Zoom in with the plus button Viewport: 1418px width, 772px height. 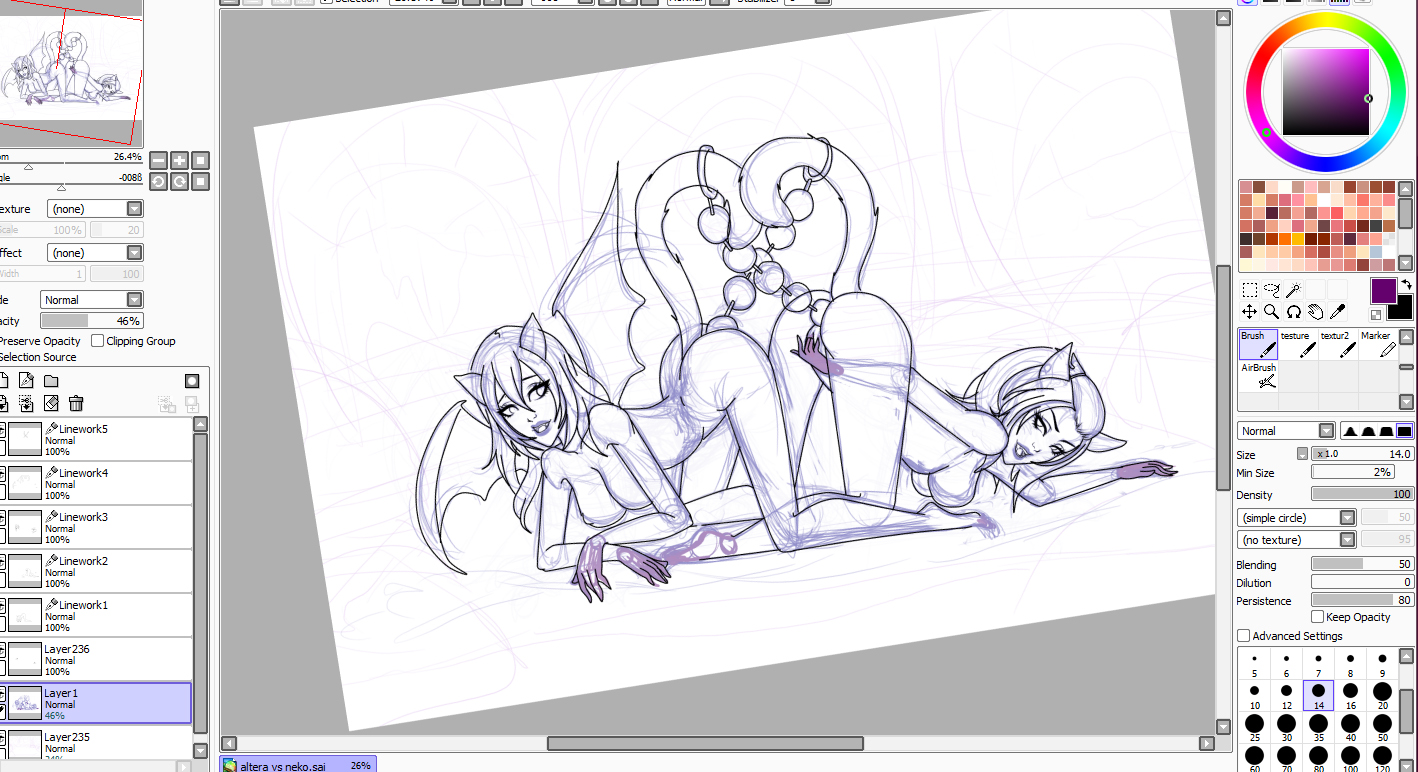[x=179, y=160]
